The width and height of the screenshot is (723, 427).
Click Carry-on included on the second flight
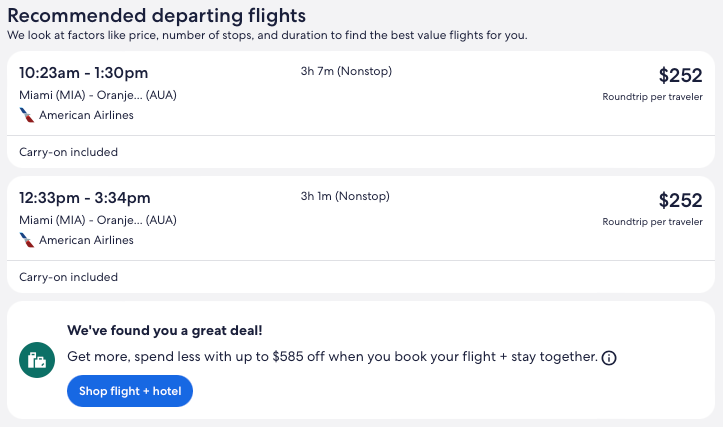68,277
